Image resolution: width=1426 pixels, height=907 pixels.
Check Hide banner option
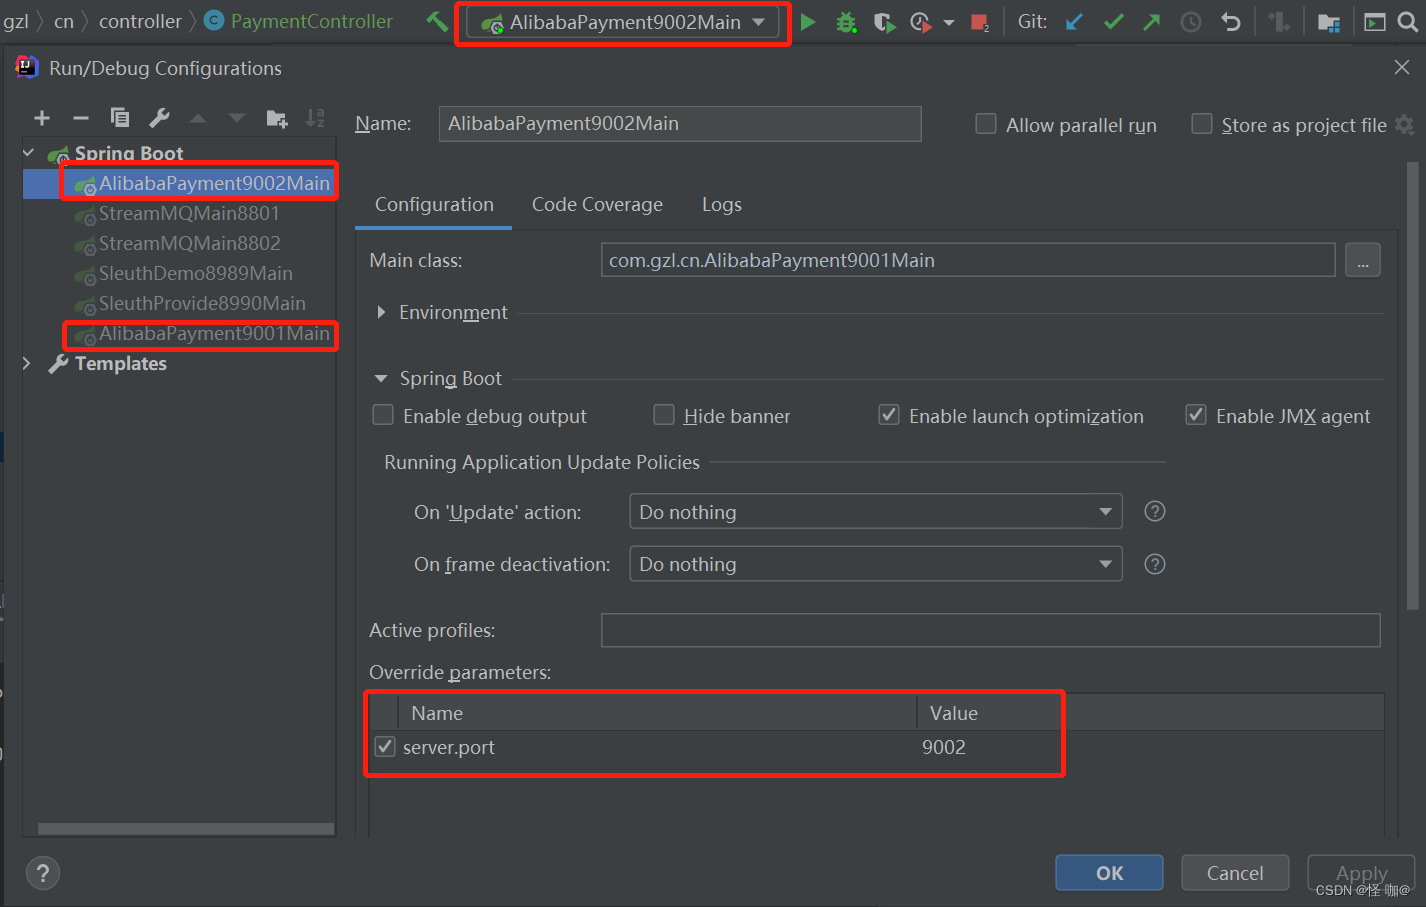click(664, 415)
